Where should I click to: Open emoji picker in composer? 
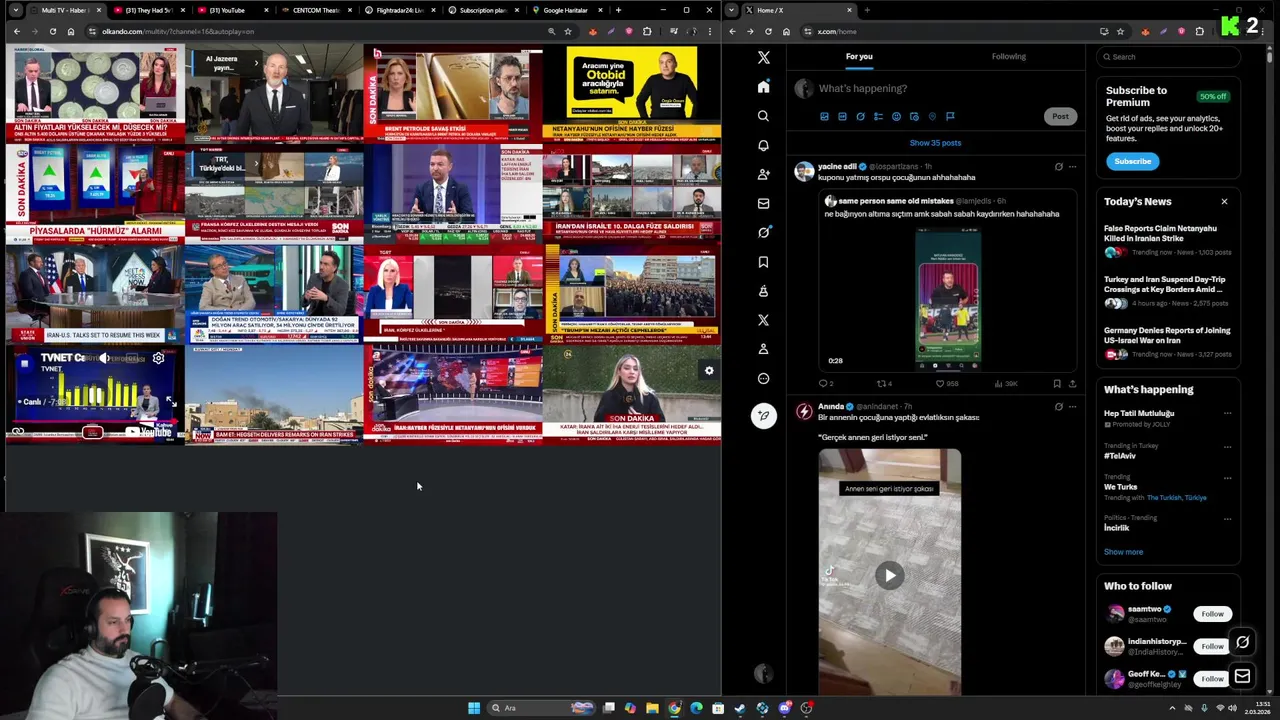[x=896, y=116]
